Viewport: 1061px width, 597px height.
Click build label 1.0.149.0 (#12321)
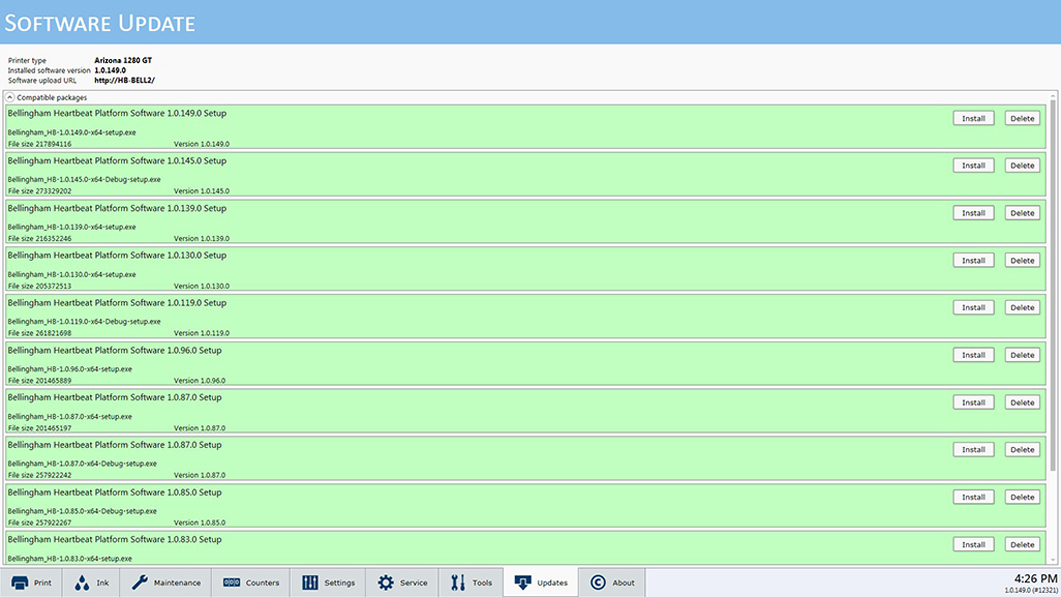1031,591
